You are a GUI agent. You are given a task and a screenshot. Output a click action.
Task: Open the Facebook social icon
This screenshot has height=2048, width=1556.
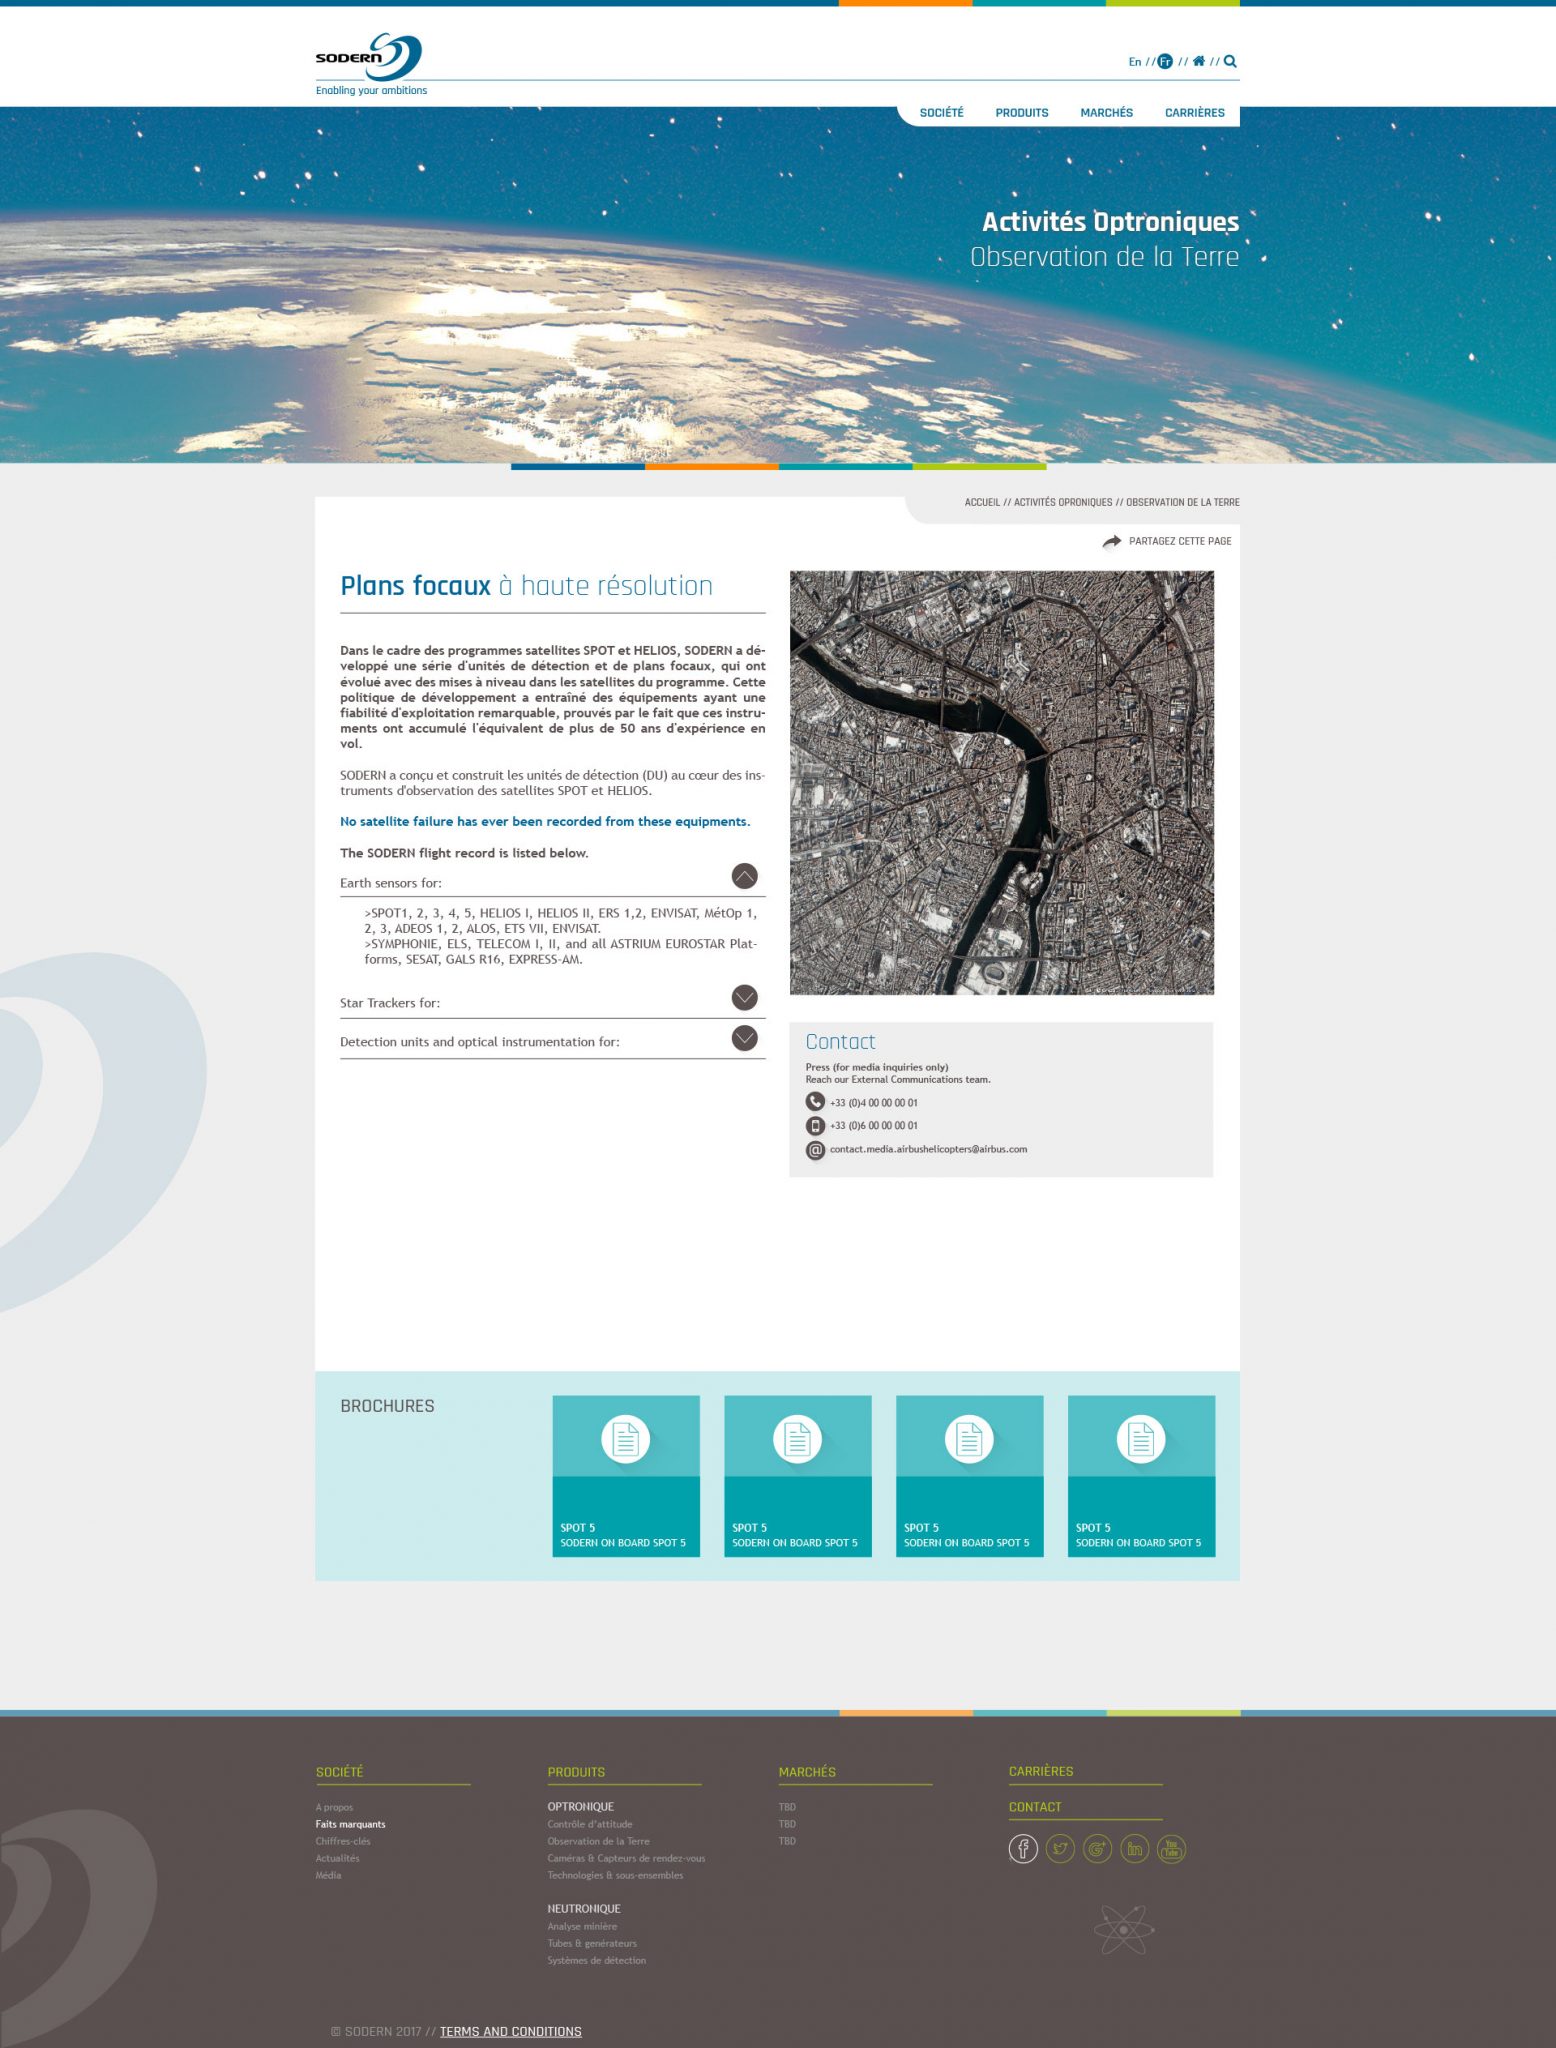coord(1022,1849)
